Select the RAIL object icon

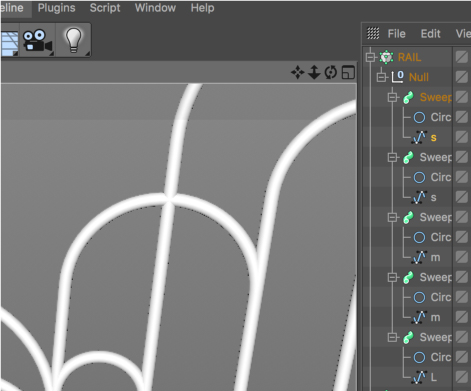point(386,57)
